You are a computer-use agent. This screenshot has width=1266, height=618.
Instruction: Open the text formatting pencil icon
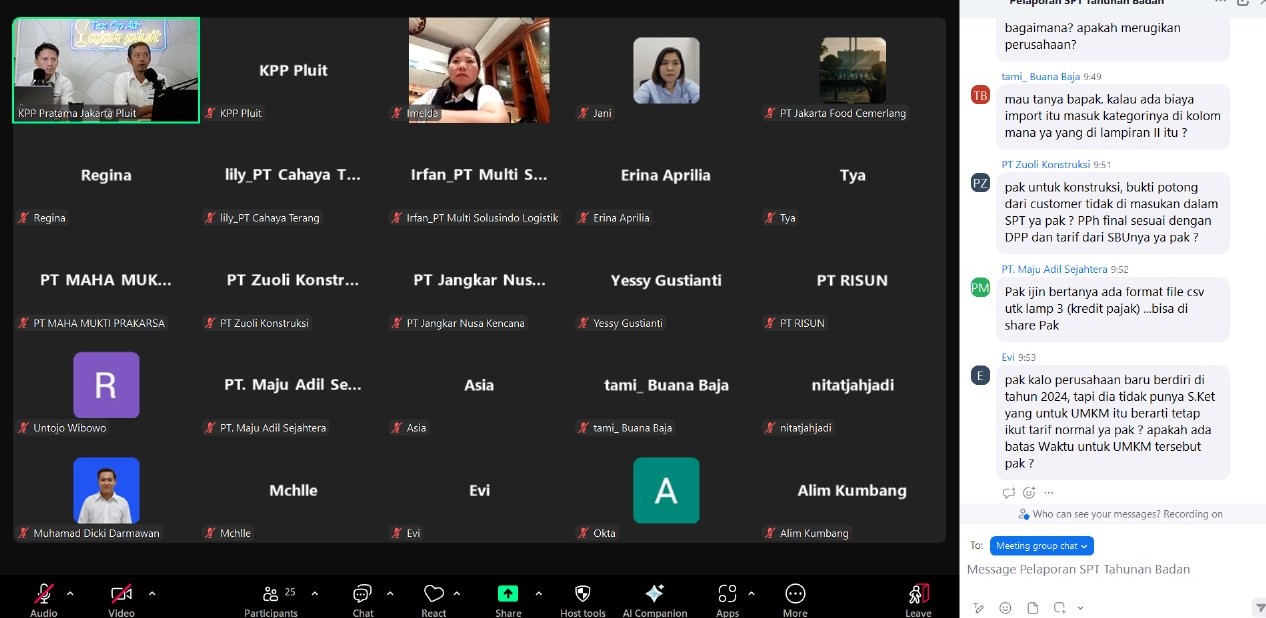tap(978, 607)
